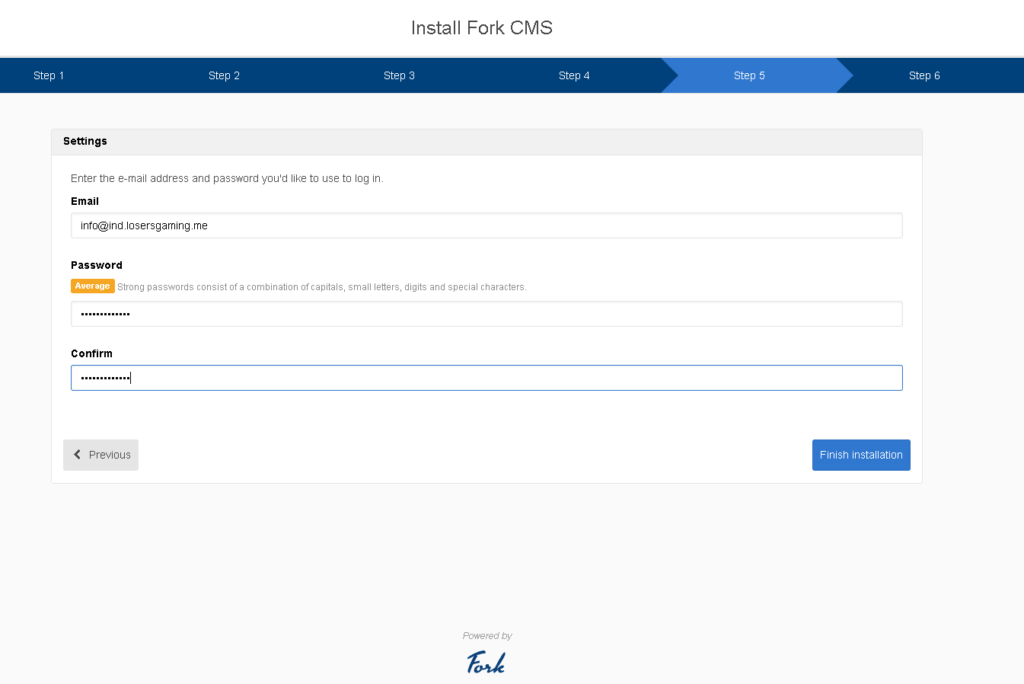Click the Install Fork CMS title
The width and height of the screenshot is (1024, 684).
tap(481, 28)
